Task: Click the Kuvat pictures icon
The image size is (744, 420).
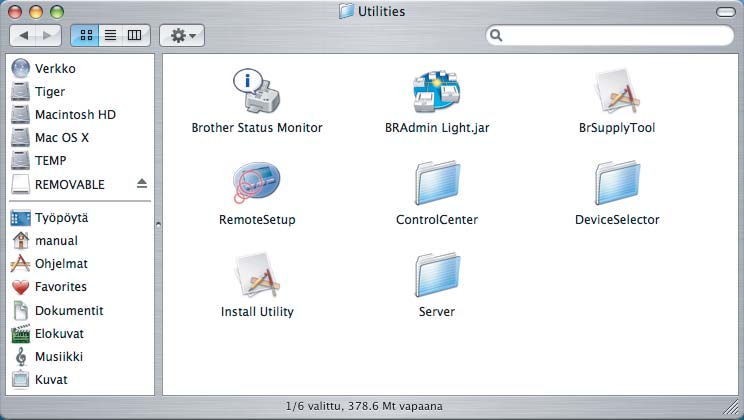Action: [x=20, y=380]
